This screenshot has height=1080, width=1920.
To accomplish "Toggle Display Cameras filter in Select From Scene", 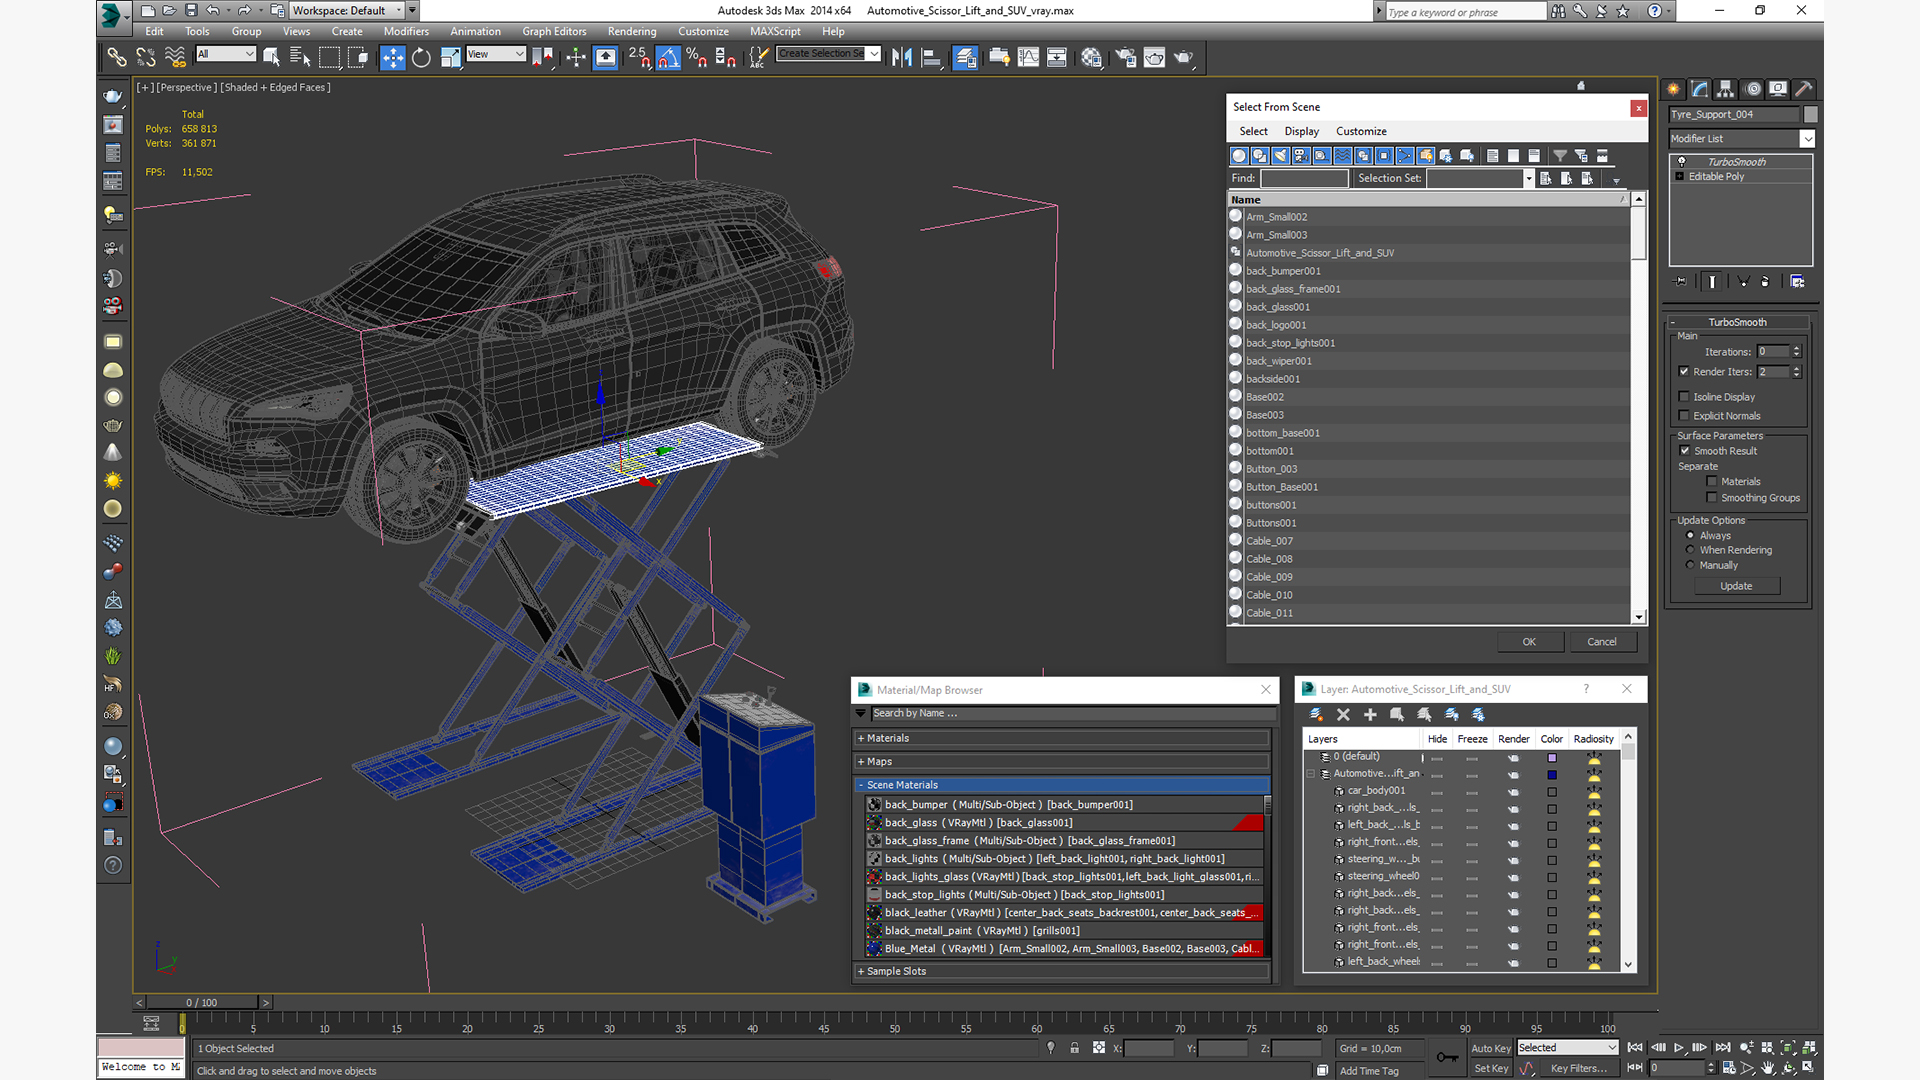I will coord(1301,156).
